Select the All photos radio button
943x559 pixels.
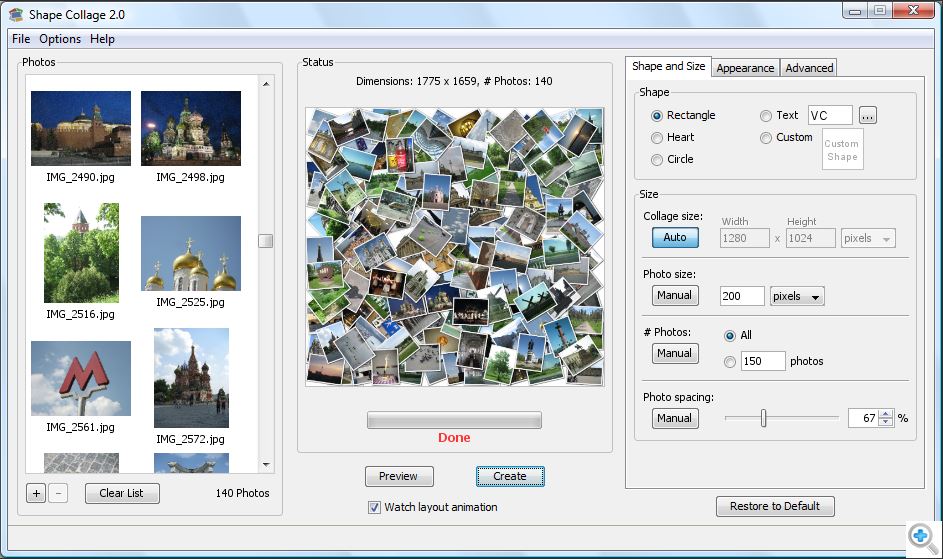[x=730, y=336]
